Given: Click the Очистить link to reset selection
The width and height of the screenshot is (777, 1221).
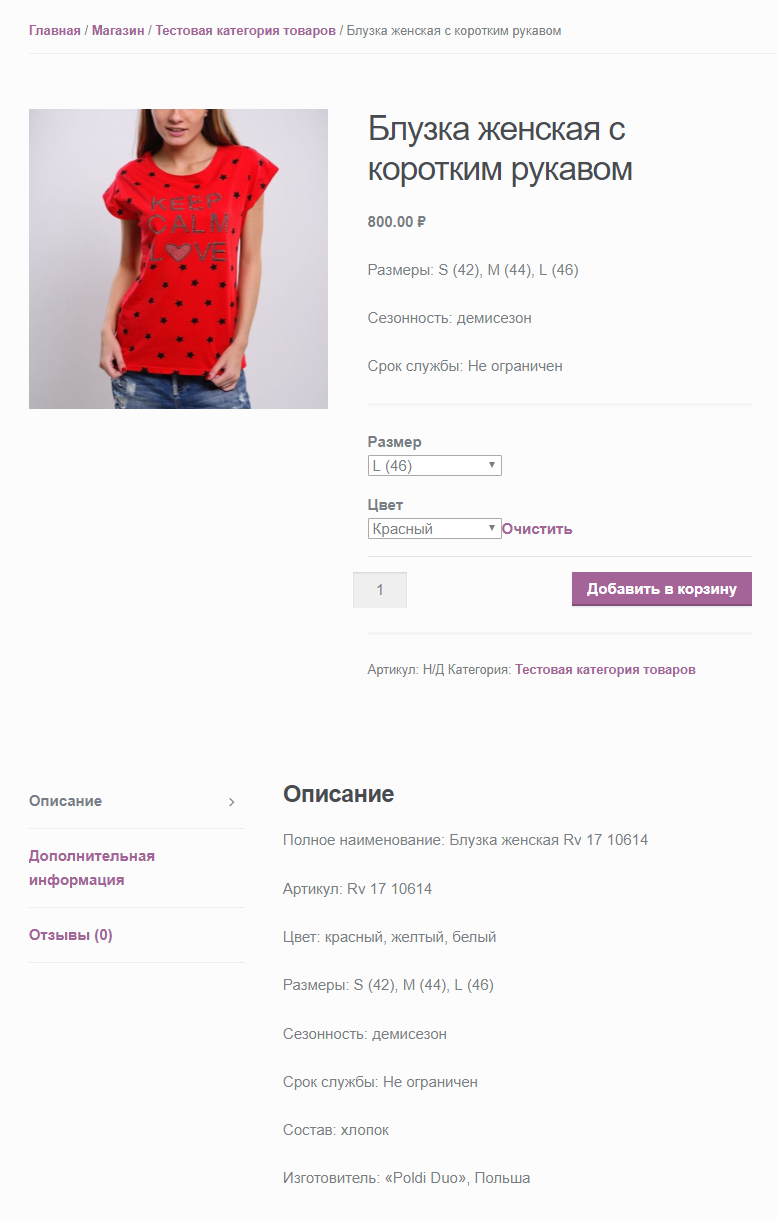Looking at the screenshot, I should pyautogui.click(x=537, y=529).
